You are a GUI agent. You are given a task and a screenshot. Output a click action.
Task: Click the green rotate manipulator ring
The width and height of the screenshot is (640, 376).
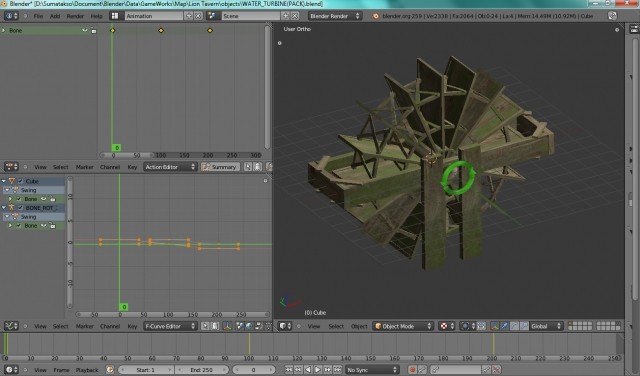coord(459,178)
